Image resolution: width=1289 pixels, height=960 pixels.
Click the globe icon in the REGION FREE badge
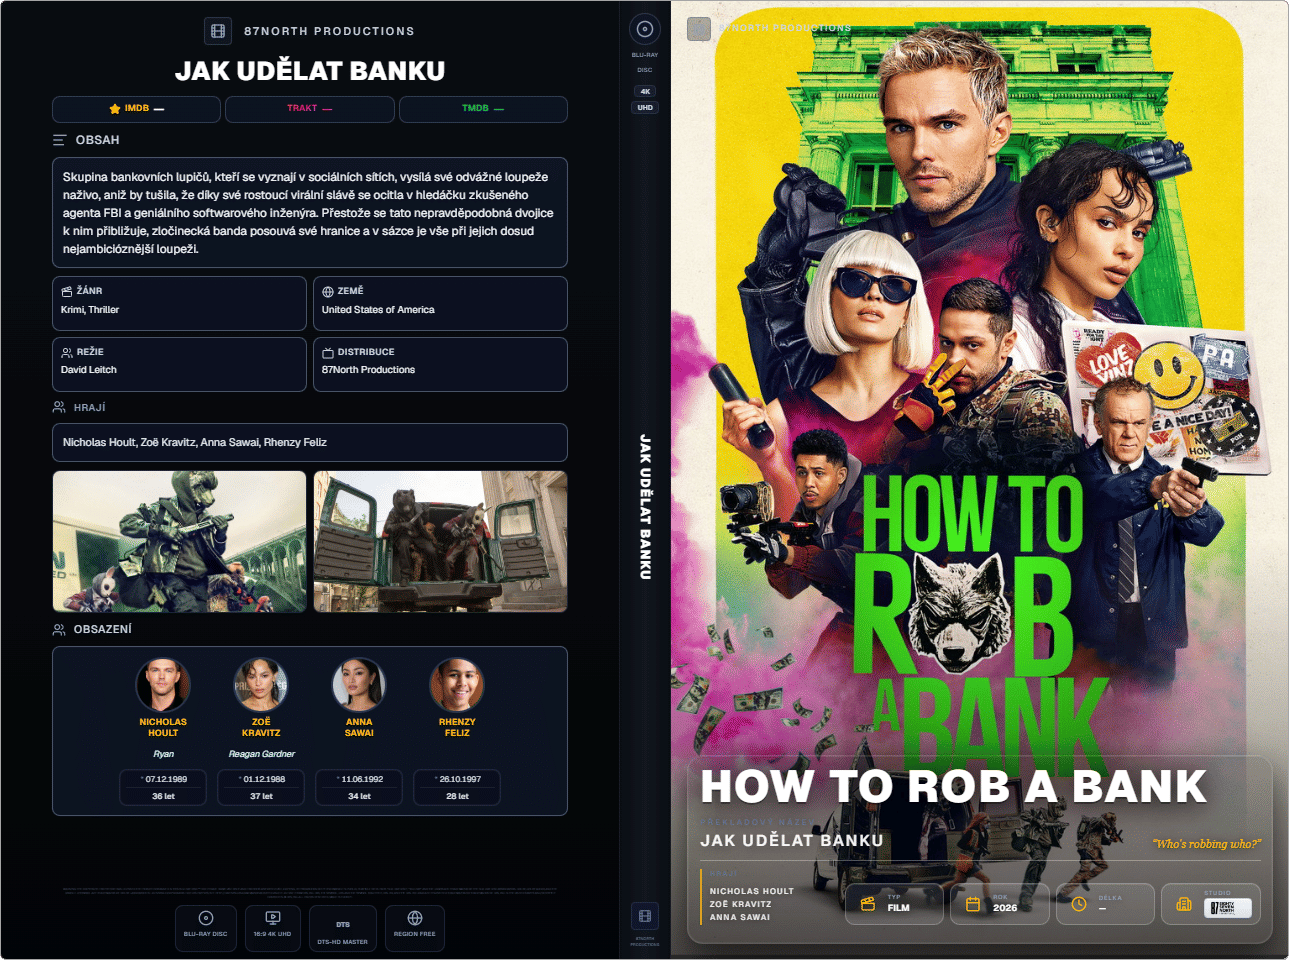click(x=415, y=918)
